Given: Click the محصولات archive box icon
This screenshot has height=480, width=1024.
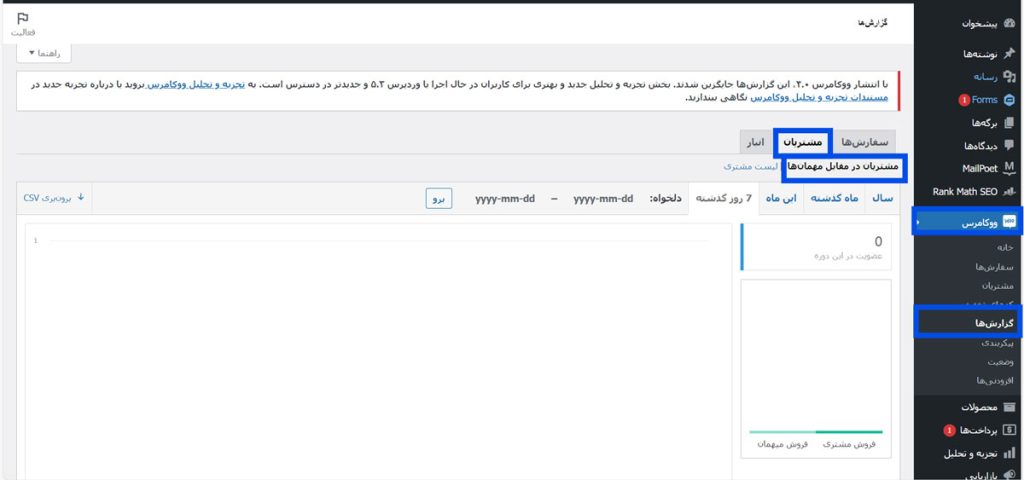Looking at the screenshot, I should [x=1009, y=407].
